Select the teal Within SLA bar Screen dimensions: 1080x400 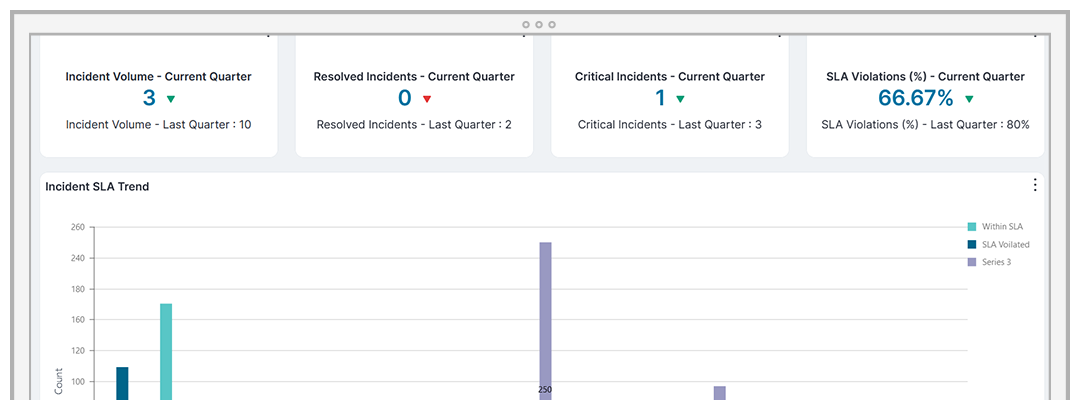[166, 352]
